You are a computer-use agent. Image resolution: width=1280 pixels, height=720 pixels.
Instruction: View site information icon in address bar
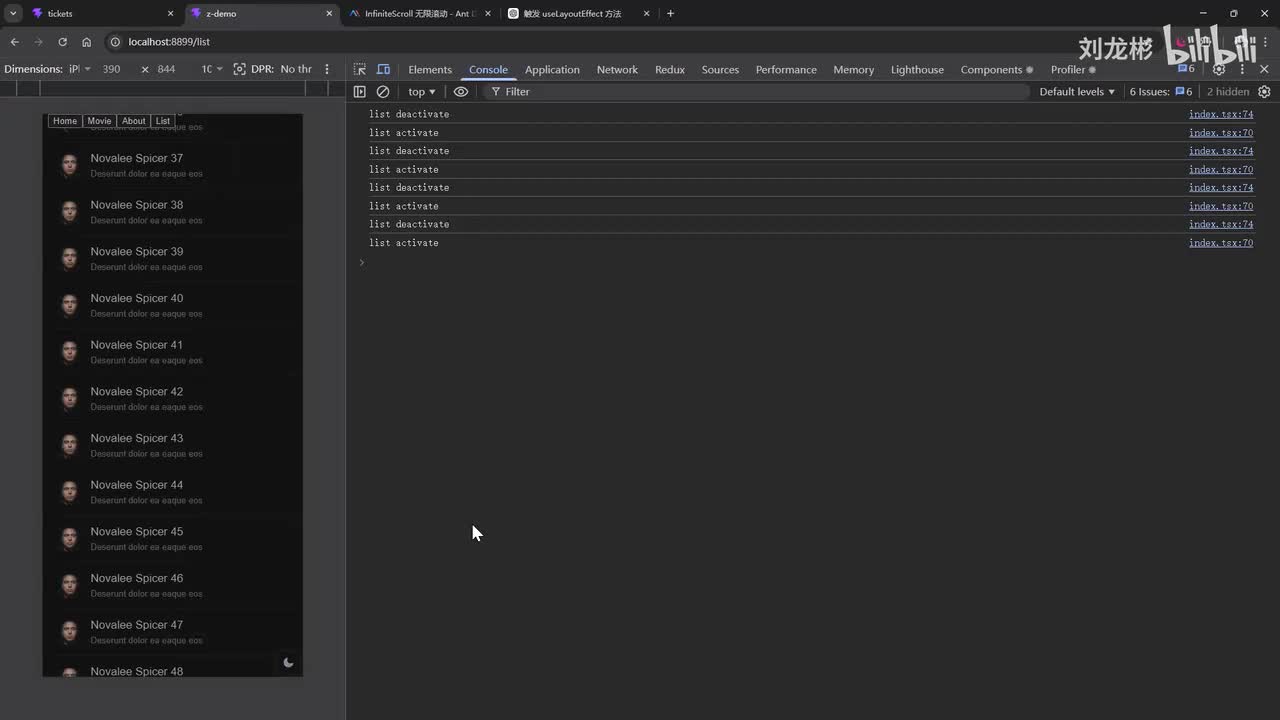115,42
